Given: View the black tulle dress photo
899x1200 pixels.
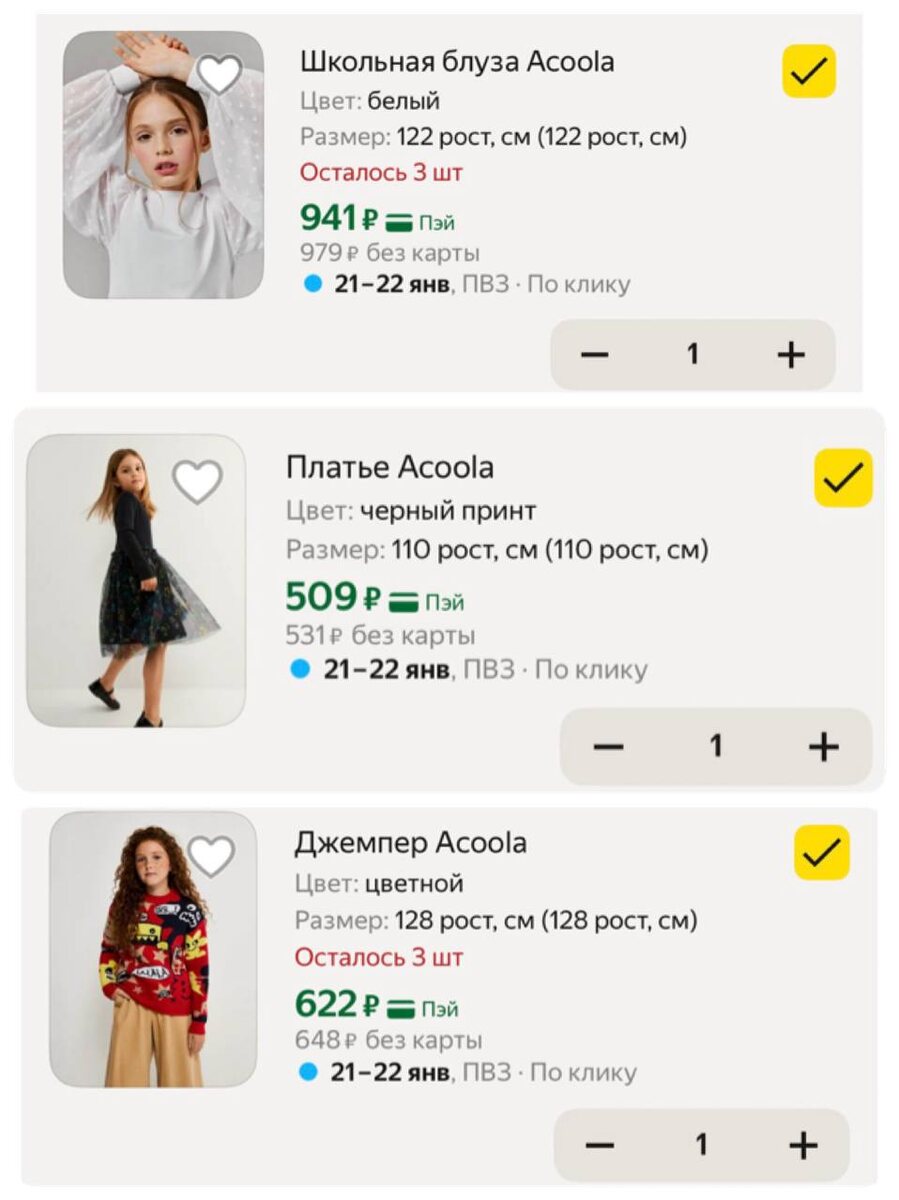Looking at the screenshot, I should 136,581.
